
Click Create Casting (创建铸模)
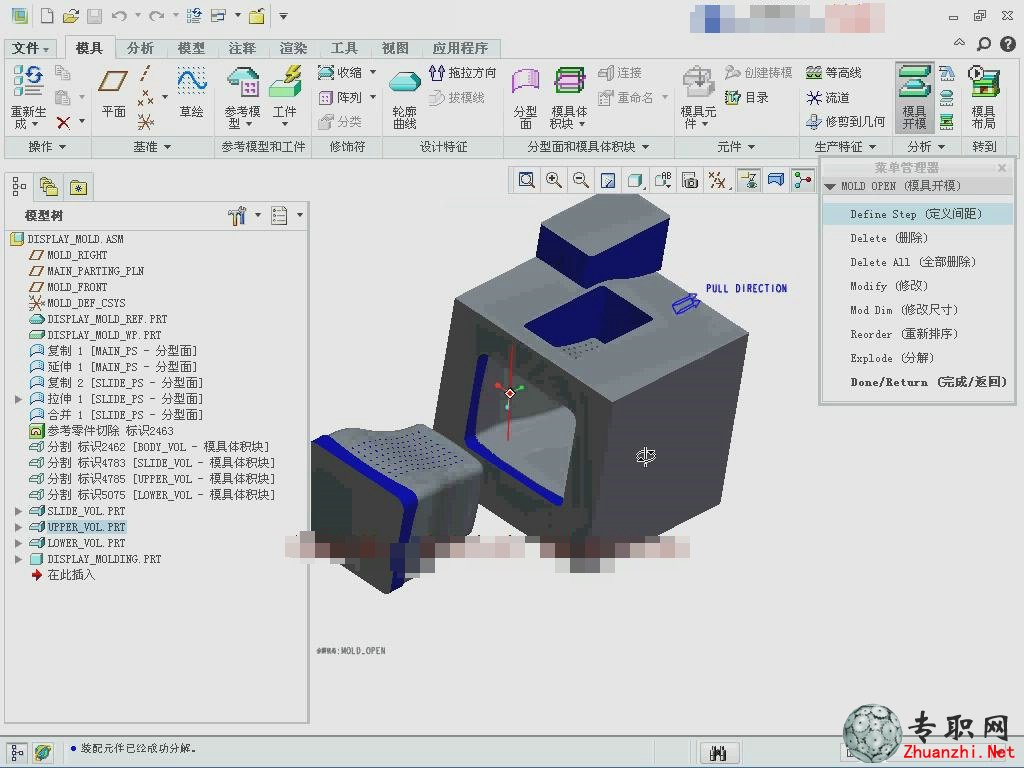[759, 72]
